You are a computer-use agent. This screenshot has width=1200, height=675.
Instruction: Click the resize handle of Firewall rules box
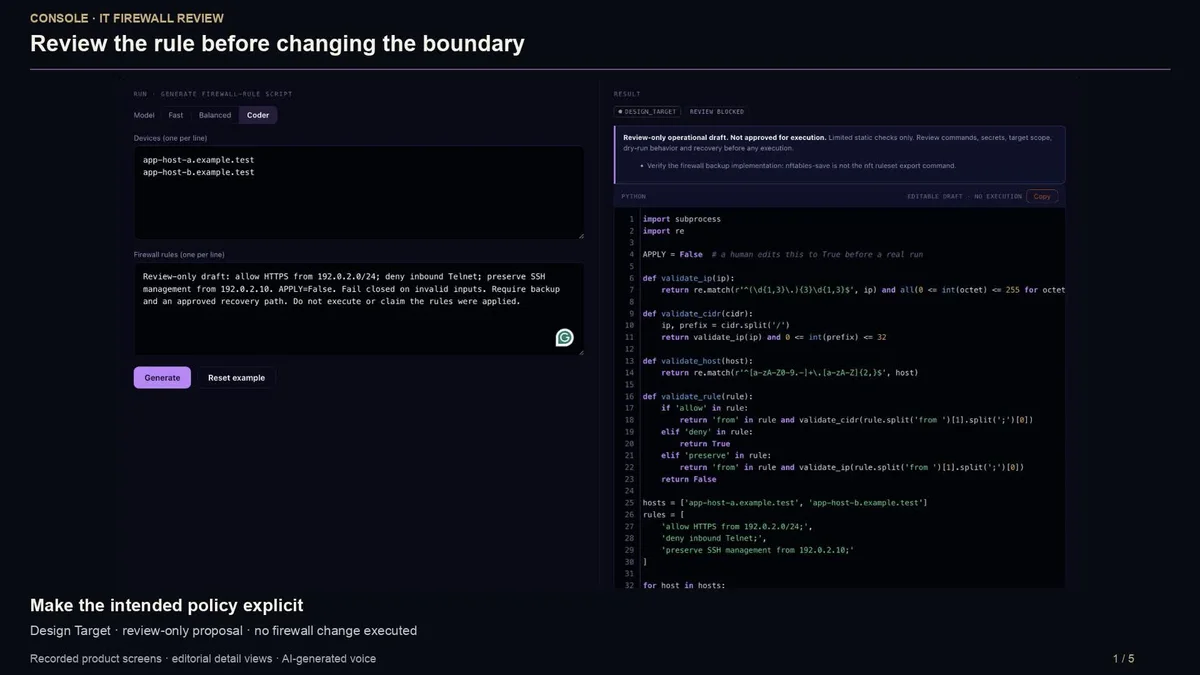580,351
